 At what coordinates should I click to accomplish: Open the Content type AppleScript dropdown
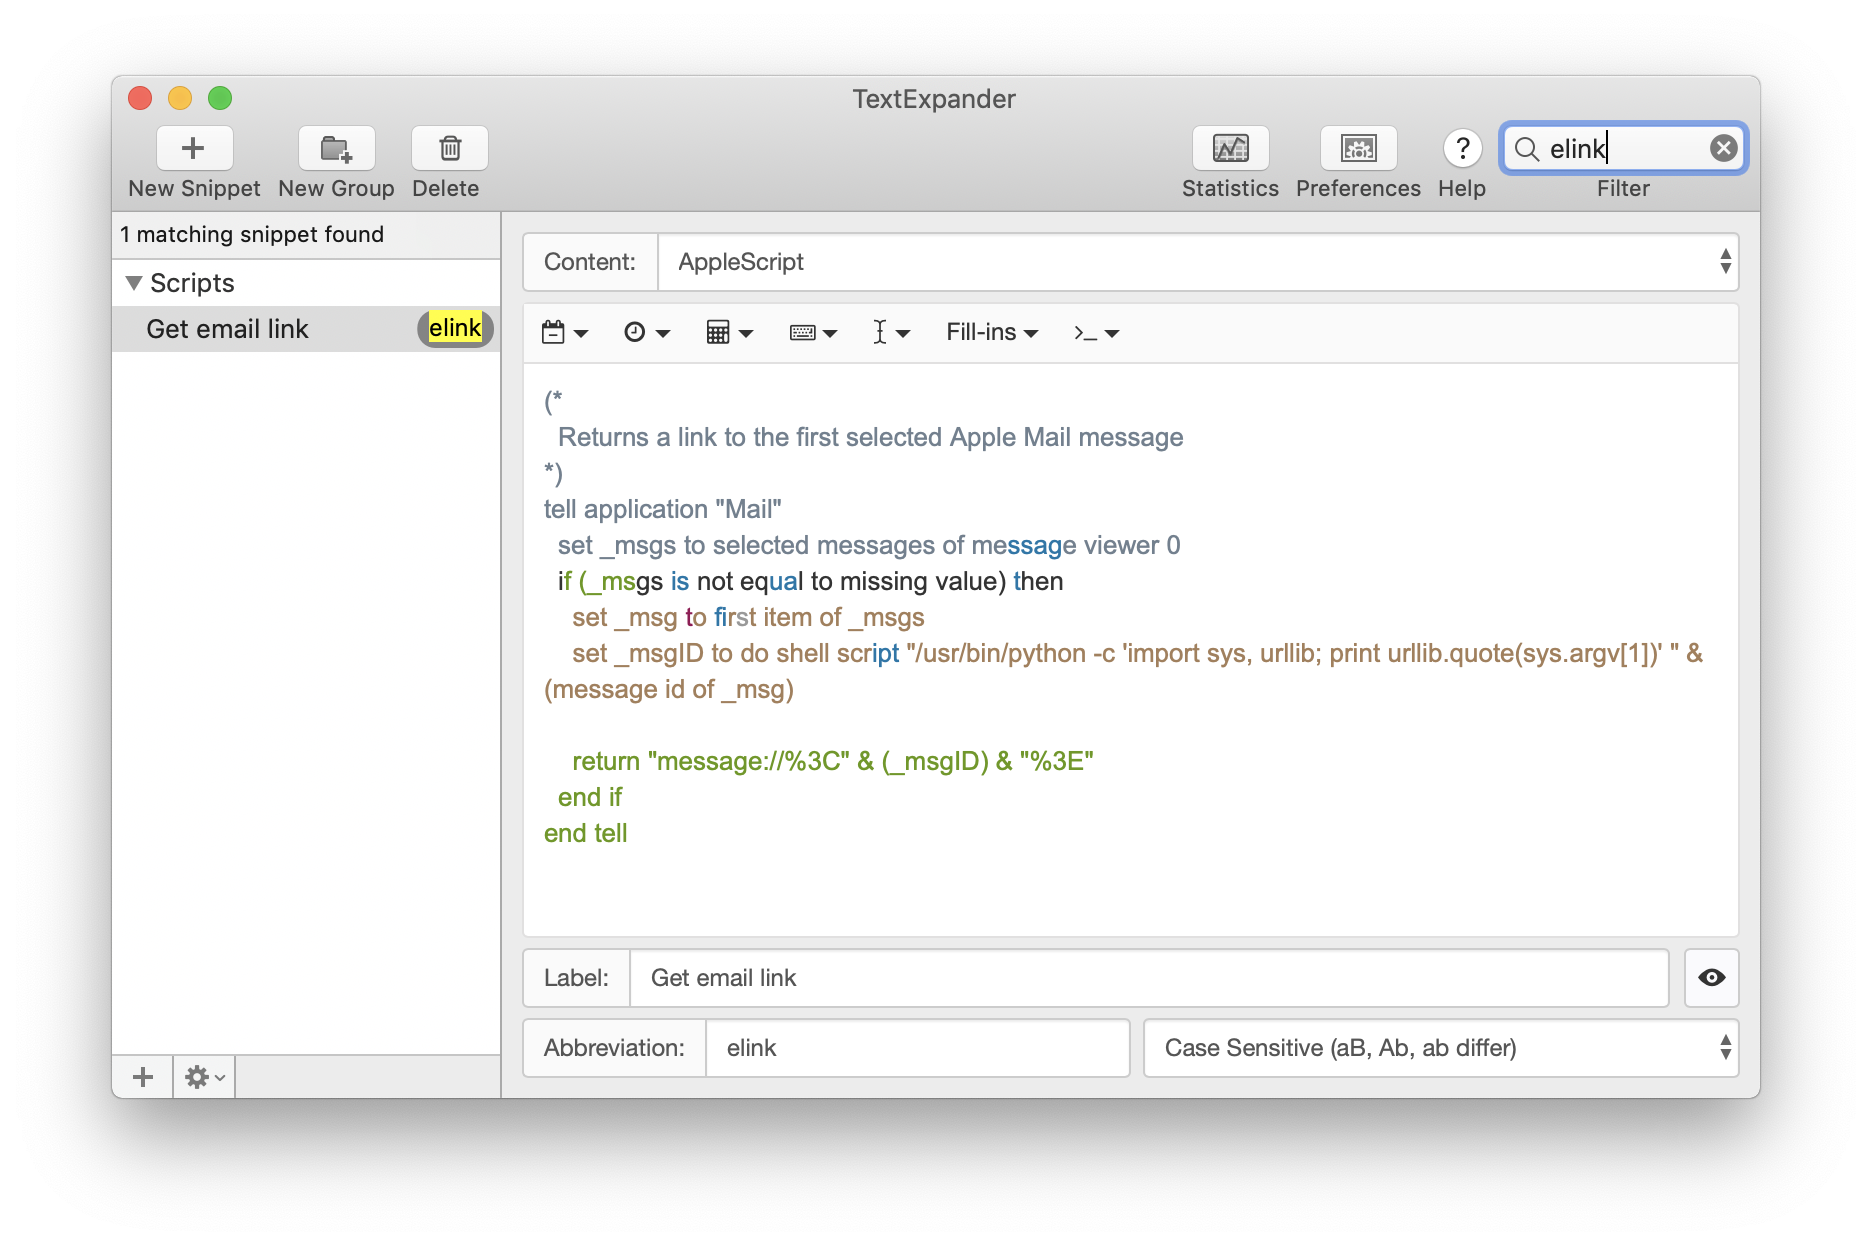click(x=1198, y=262)
